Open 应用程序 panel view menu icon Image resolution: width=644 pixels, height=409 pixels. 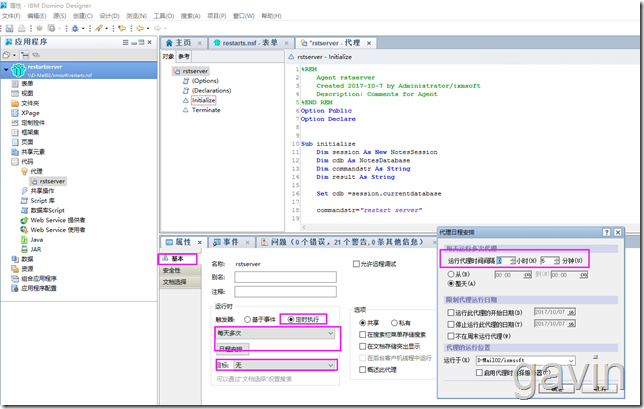click(x=126, y=42)
